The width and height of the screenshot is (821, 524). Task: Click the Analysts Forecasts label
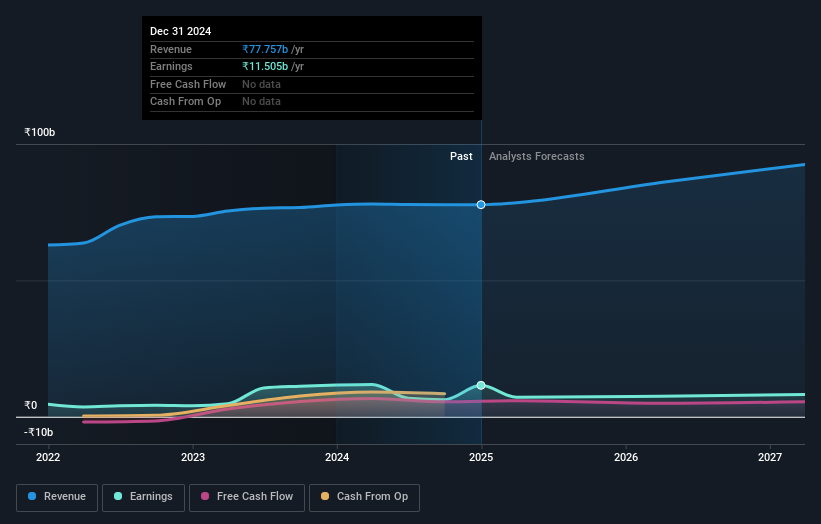pos(537,157)
